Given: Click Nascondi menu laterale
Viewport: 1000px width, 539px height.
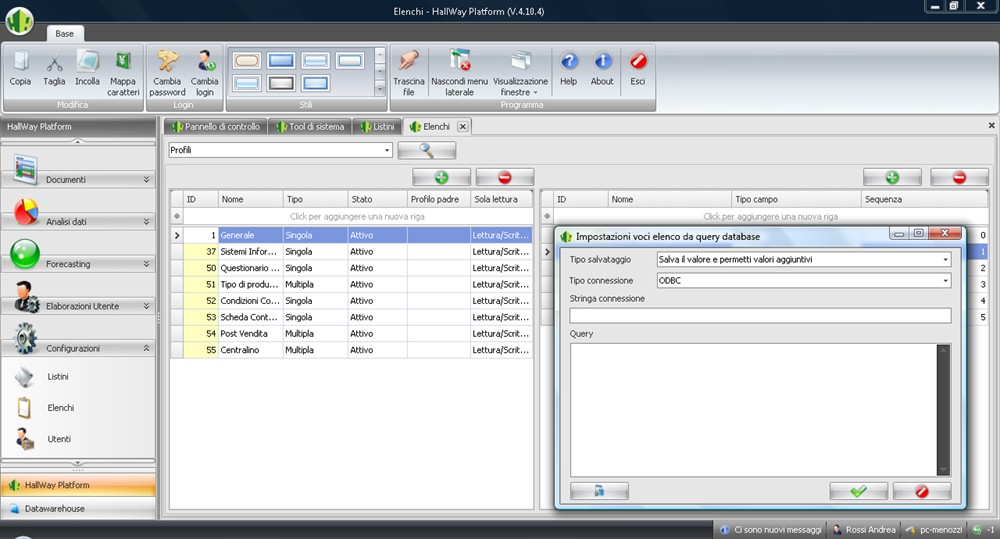Looking at the screenshot, I should pos(459,73).
